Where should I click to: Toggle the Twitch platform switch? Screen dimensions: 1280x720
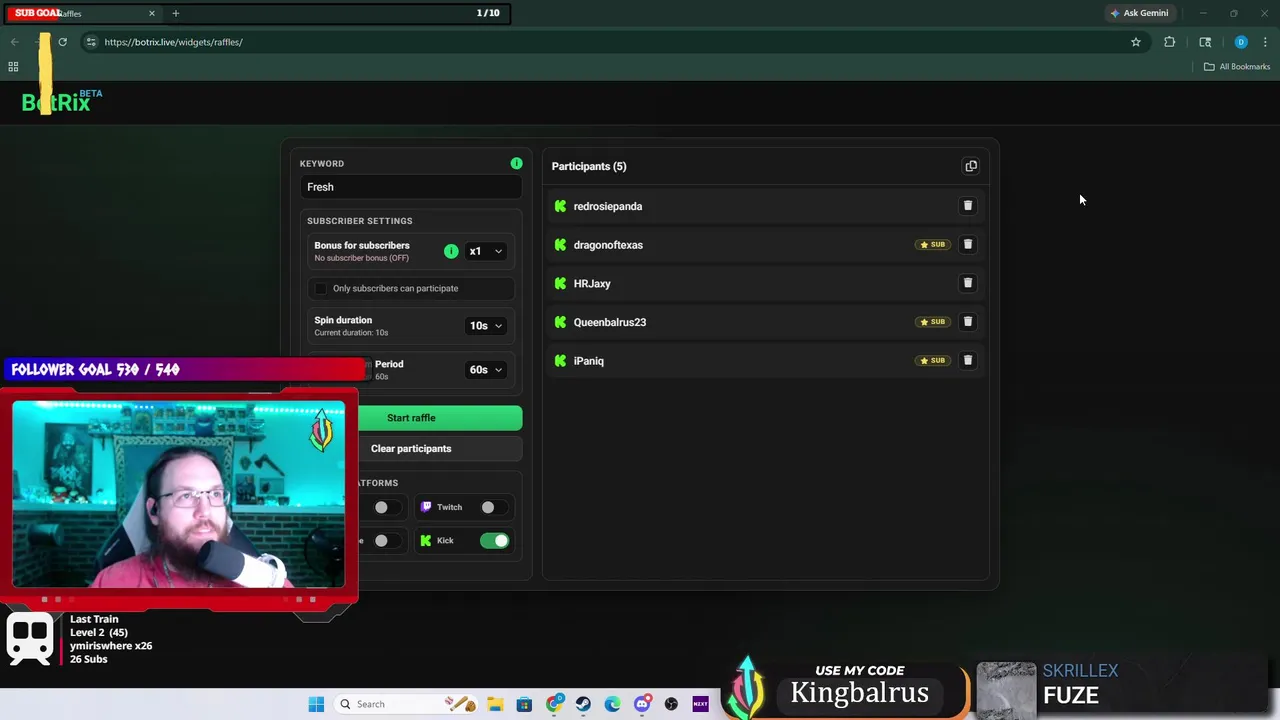492,507
